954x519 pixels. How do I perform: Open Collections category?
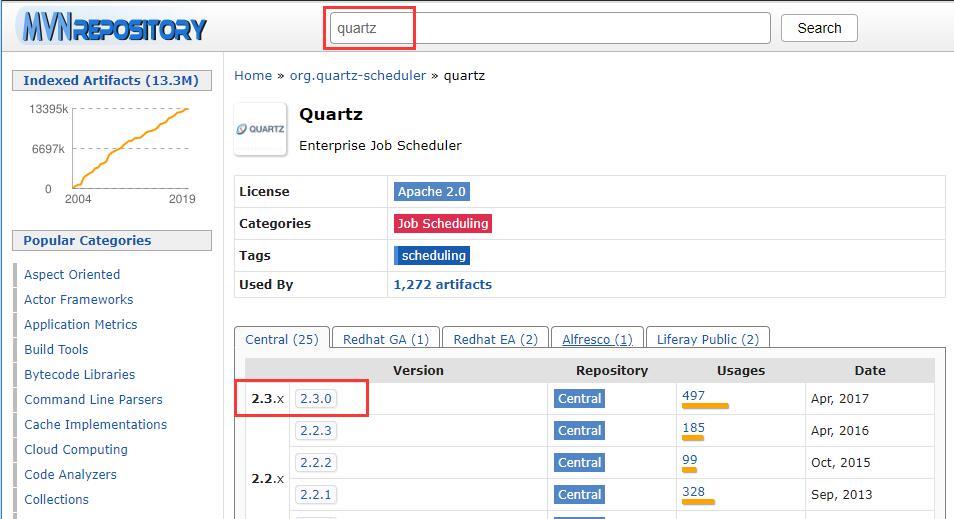(x=56, y=499)
